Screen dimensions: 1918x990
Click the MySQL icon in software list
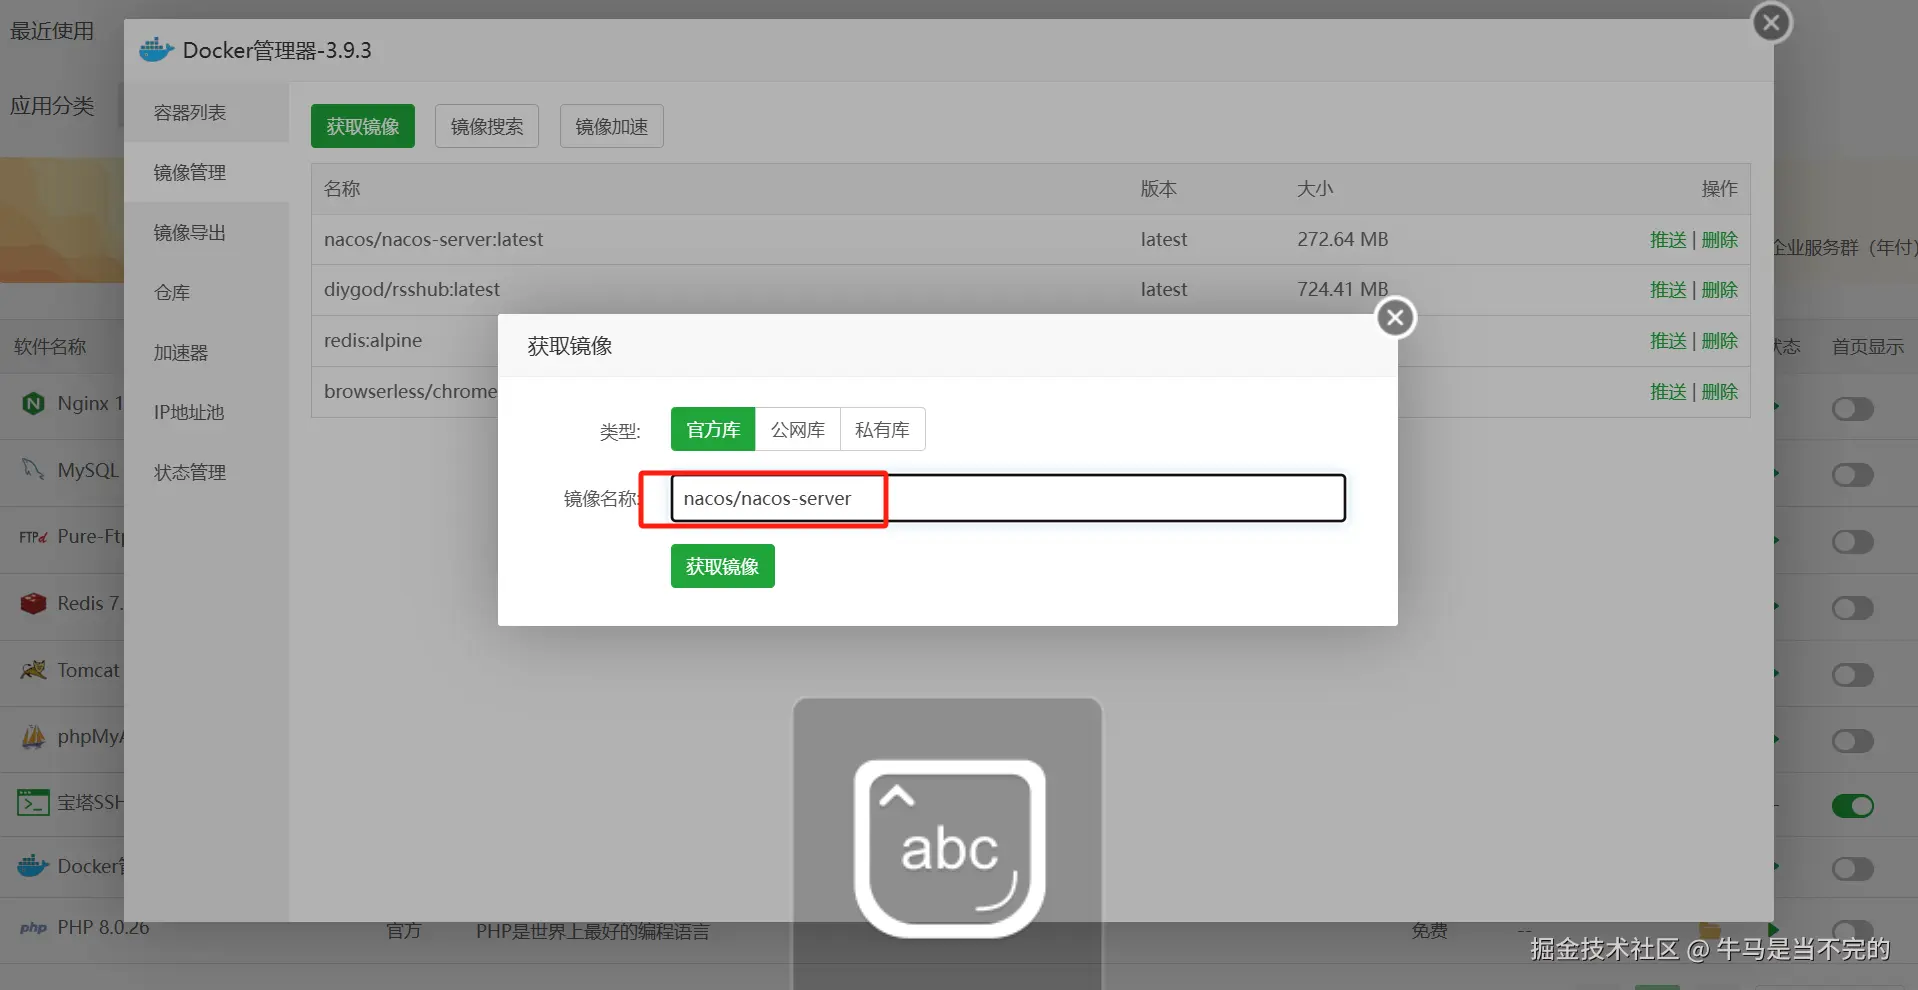(x=33, y=469)
